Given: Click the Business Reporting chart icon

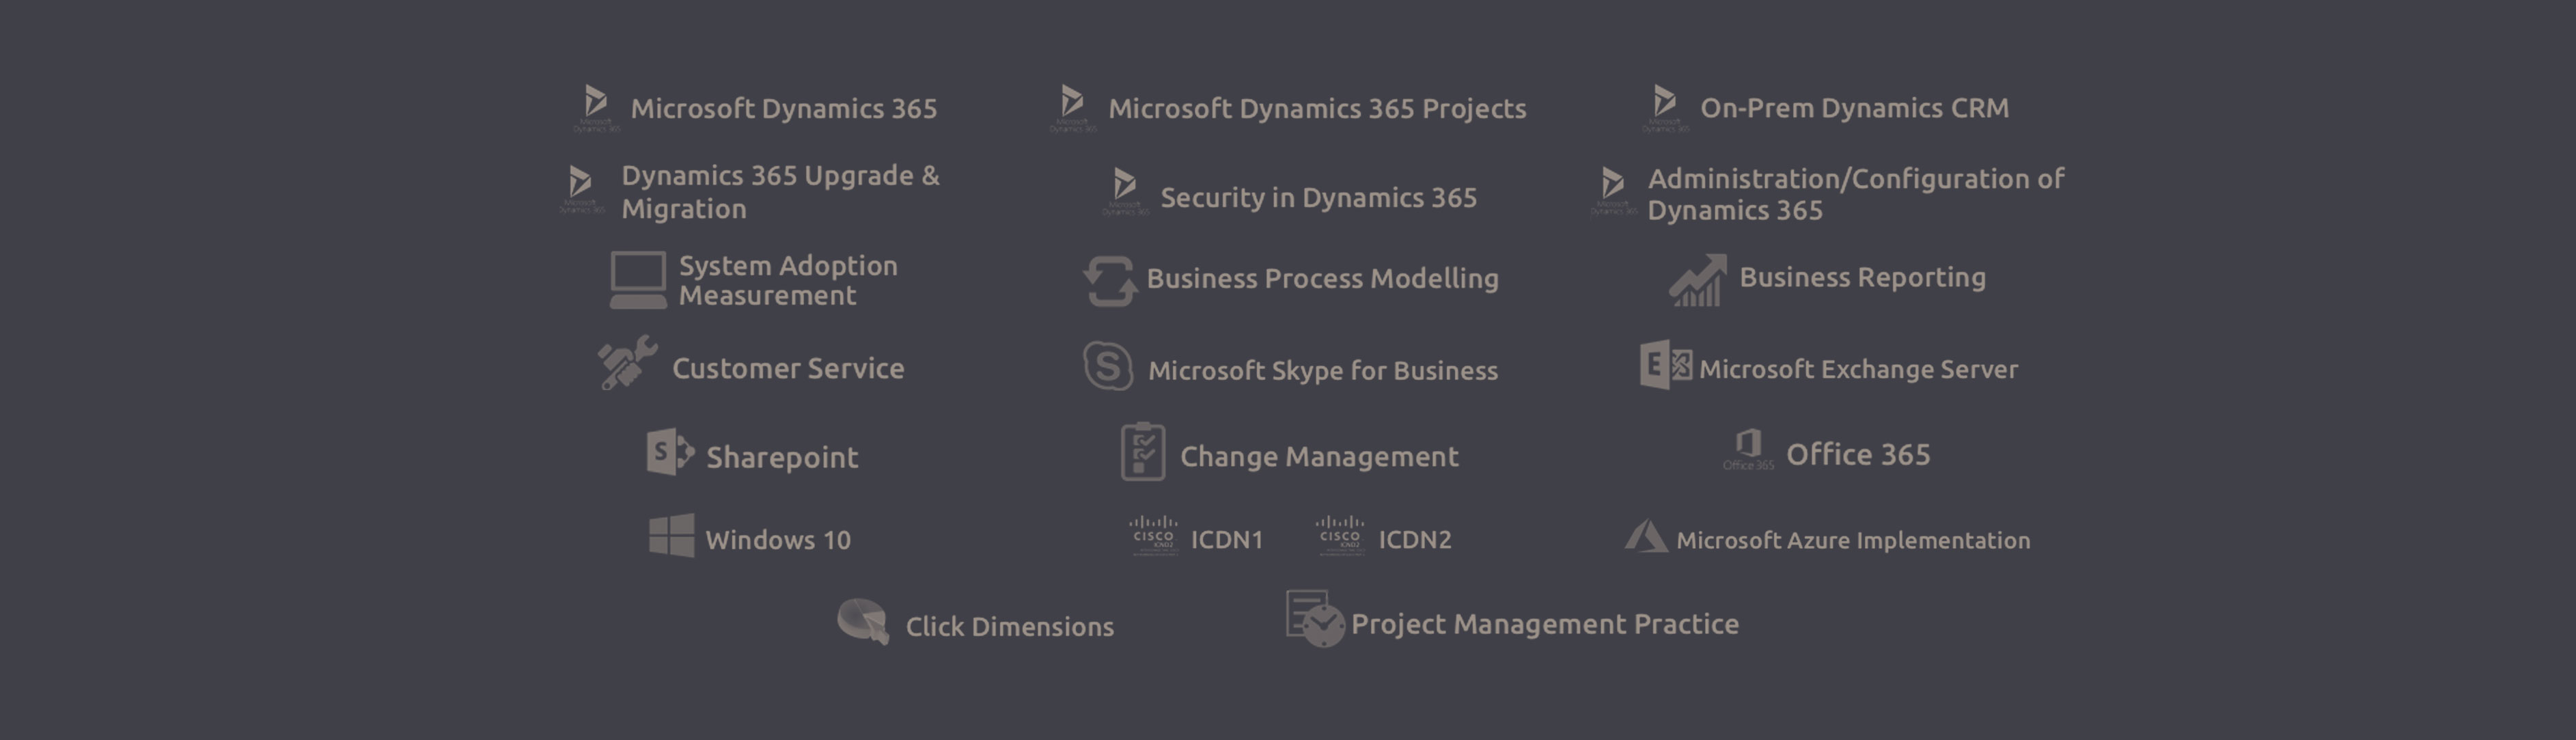Looking at the screenshot, I should (x=1697, y=280).
